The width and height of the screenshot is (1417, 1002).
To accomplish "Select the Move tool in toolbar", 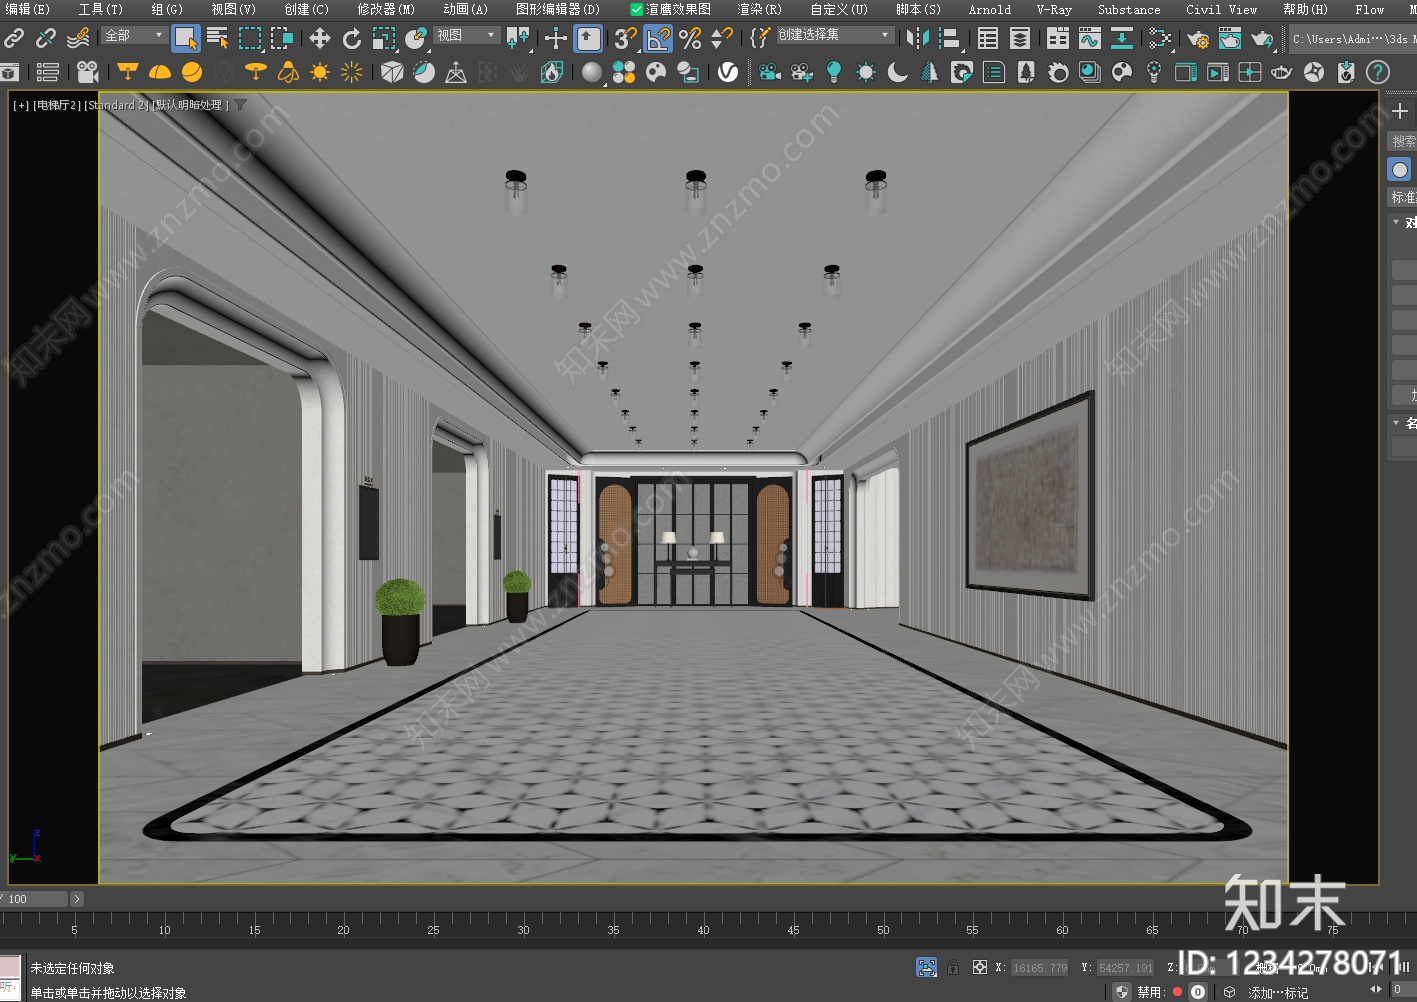I will (319, 39).
